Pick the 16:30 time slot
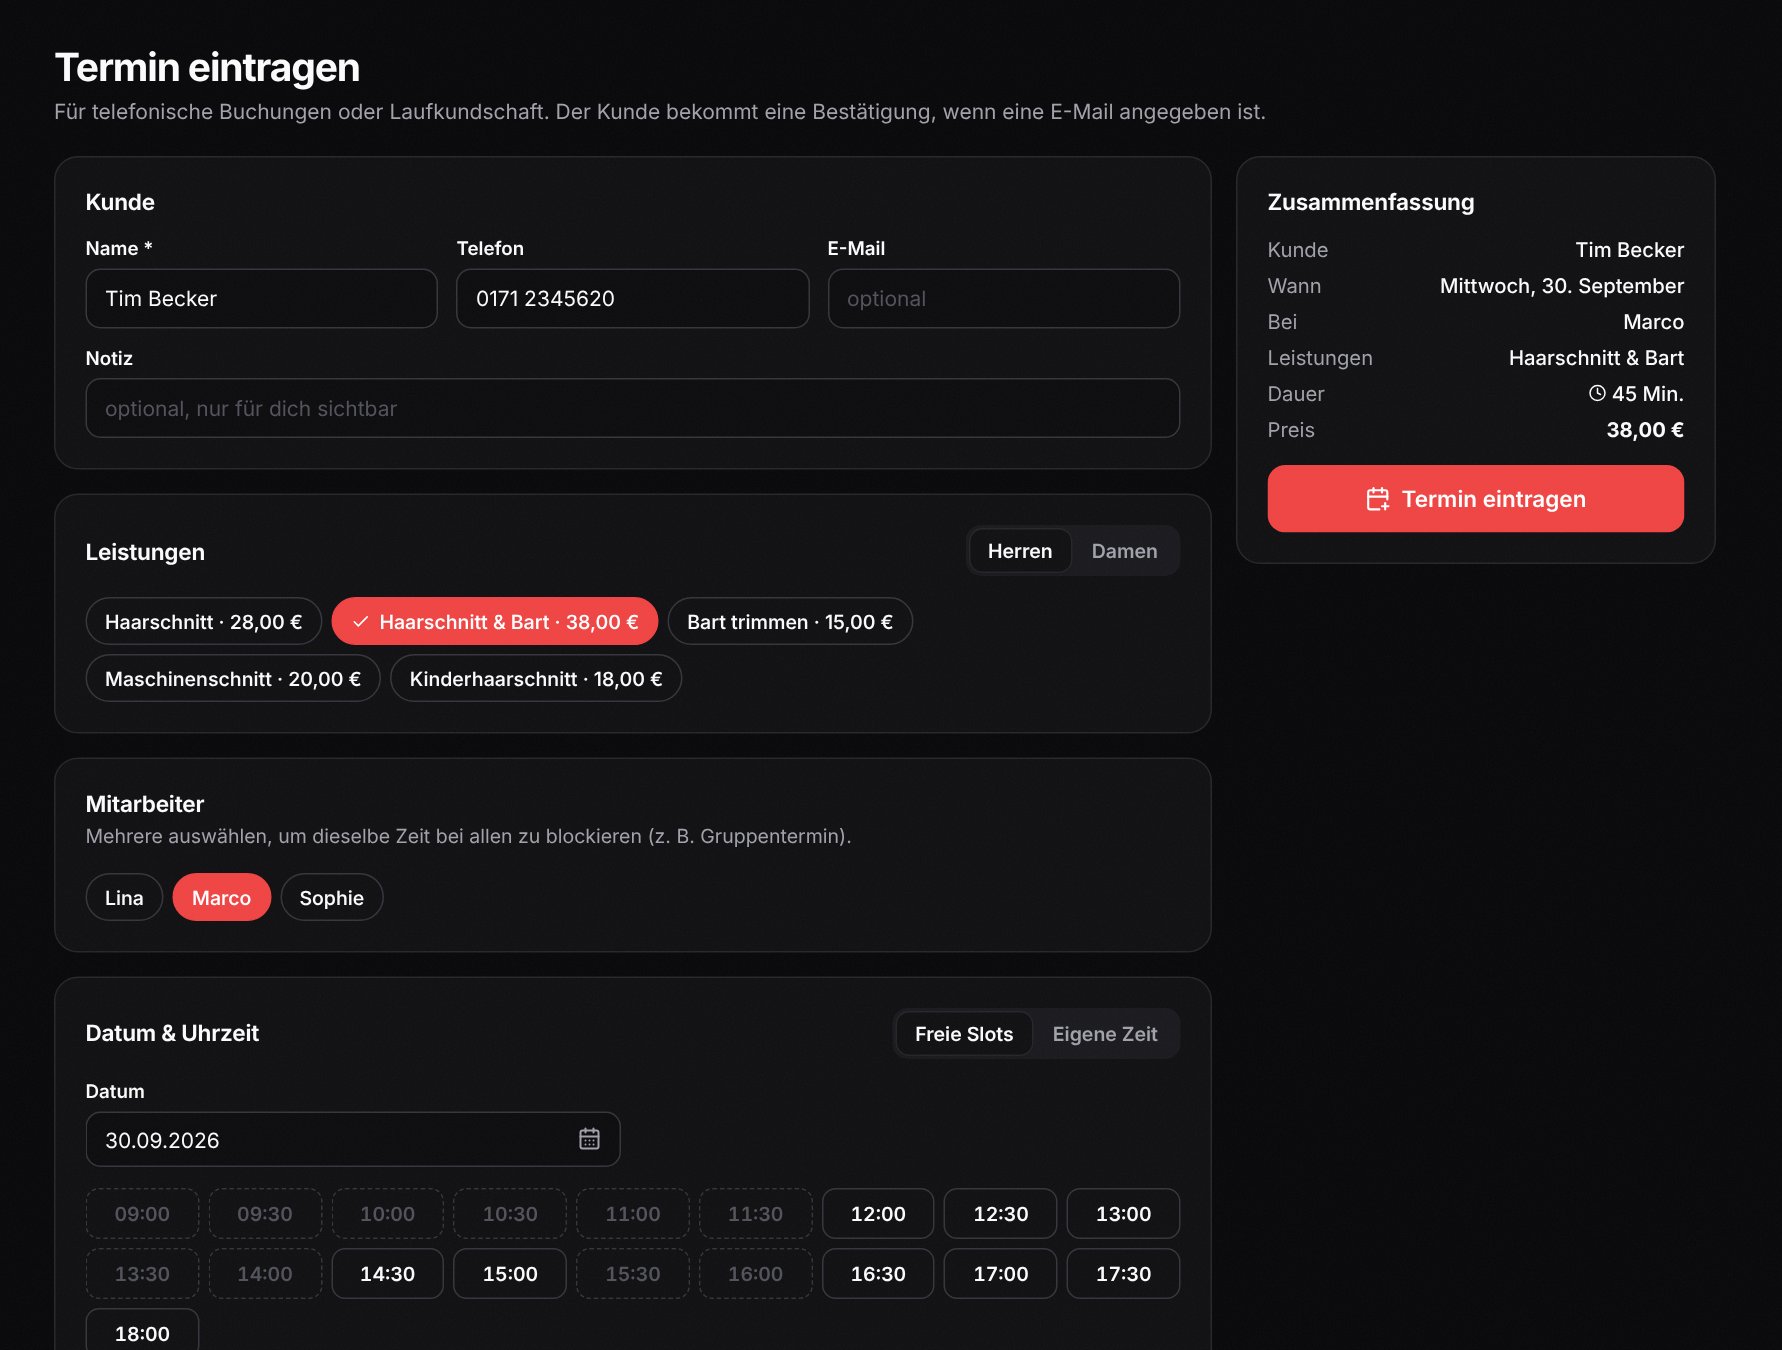This screenshot has height=1350, width=1782. (878, 1274)
